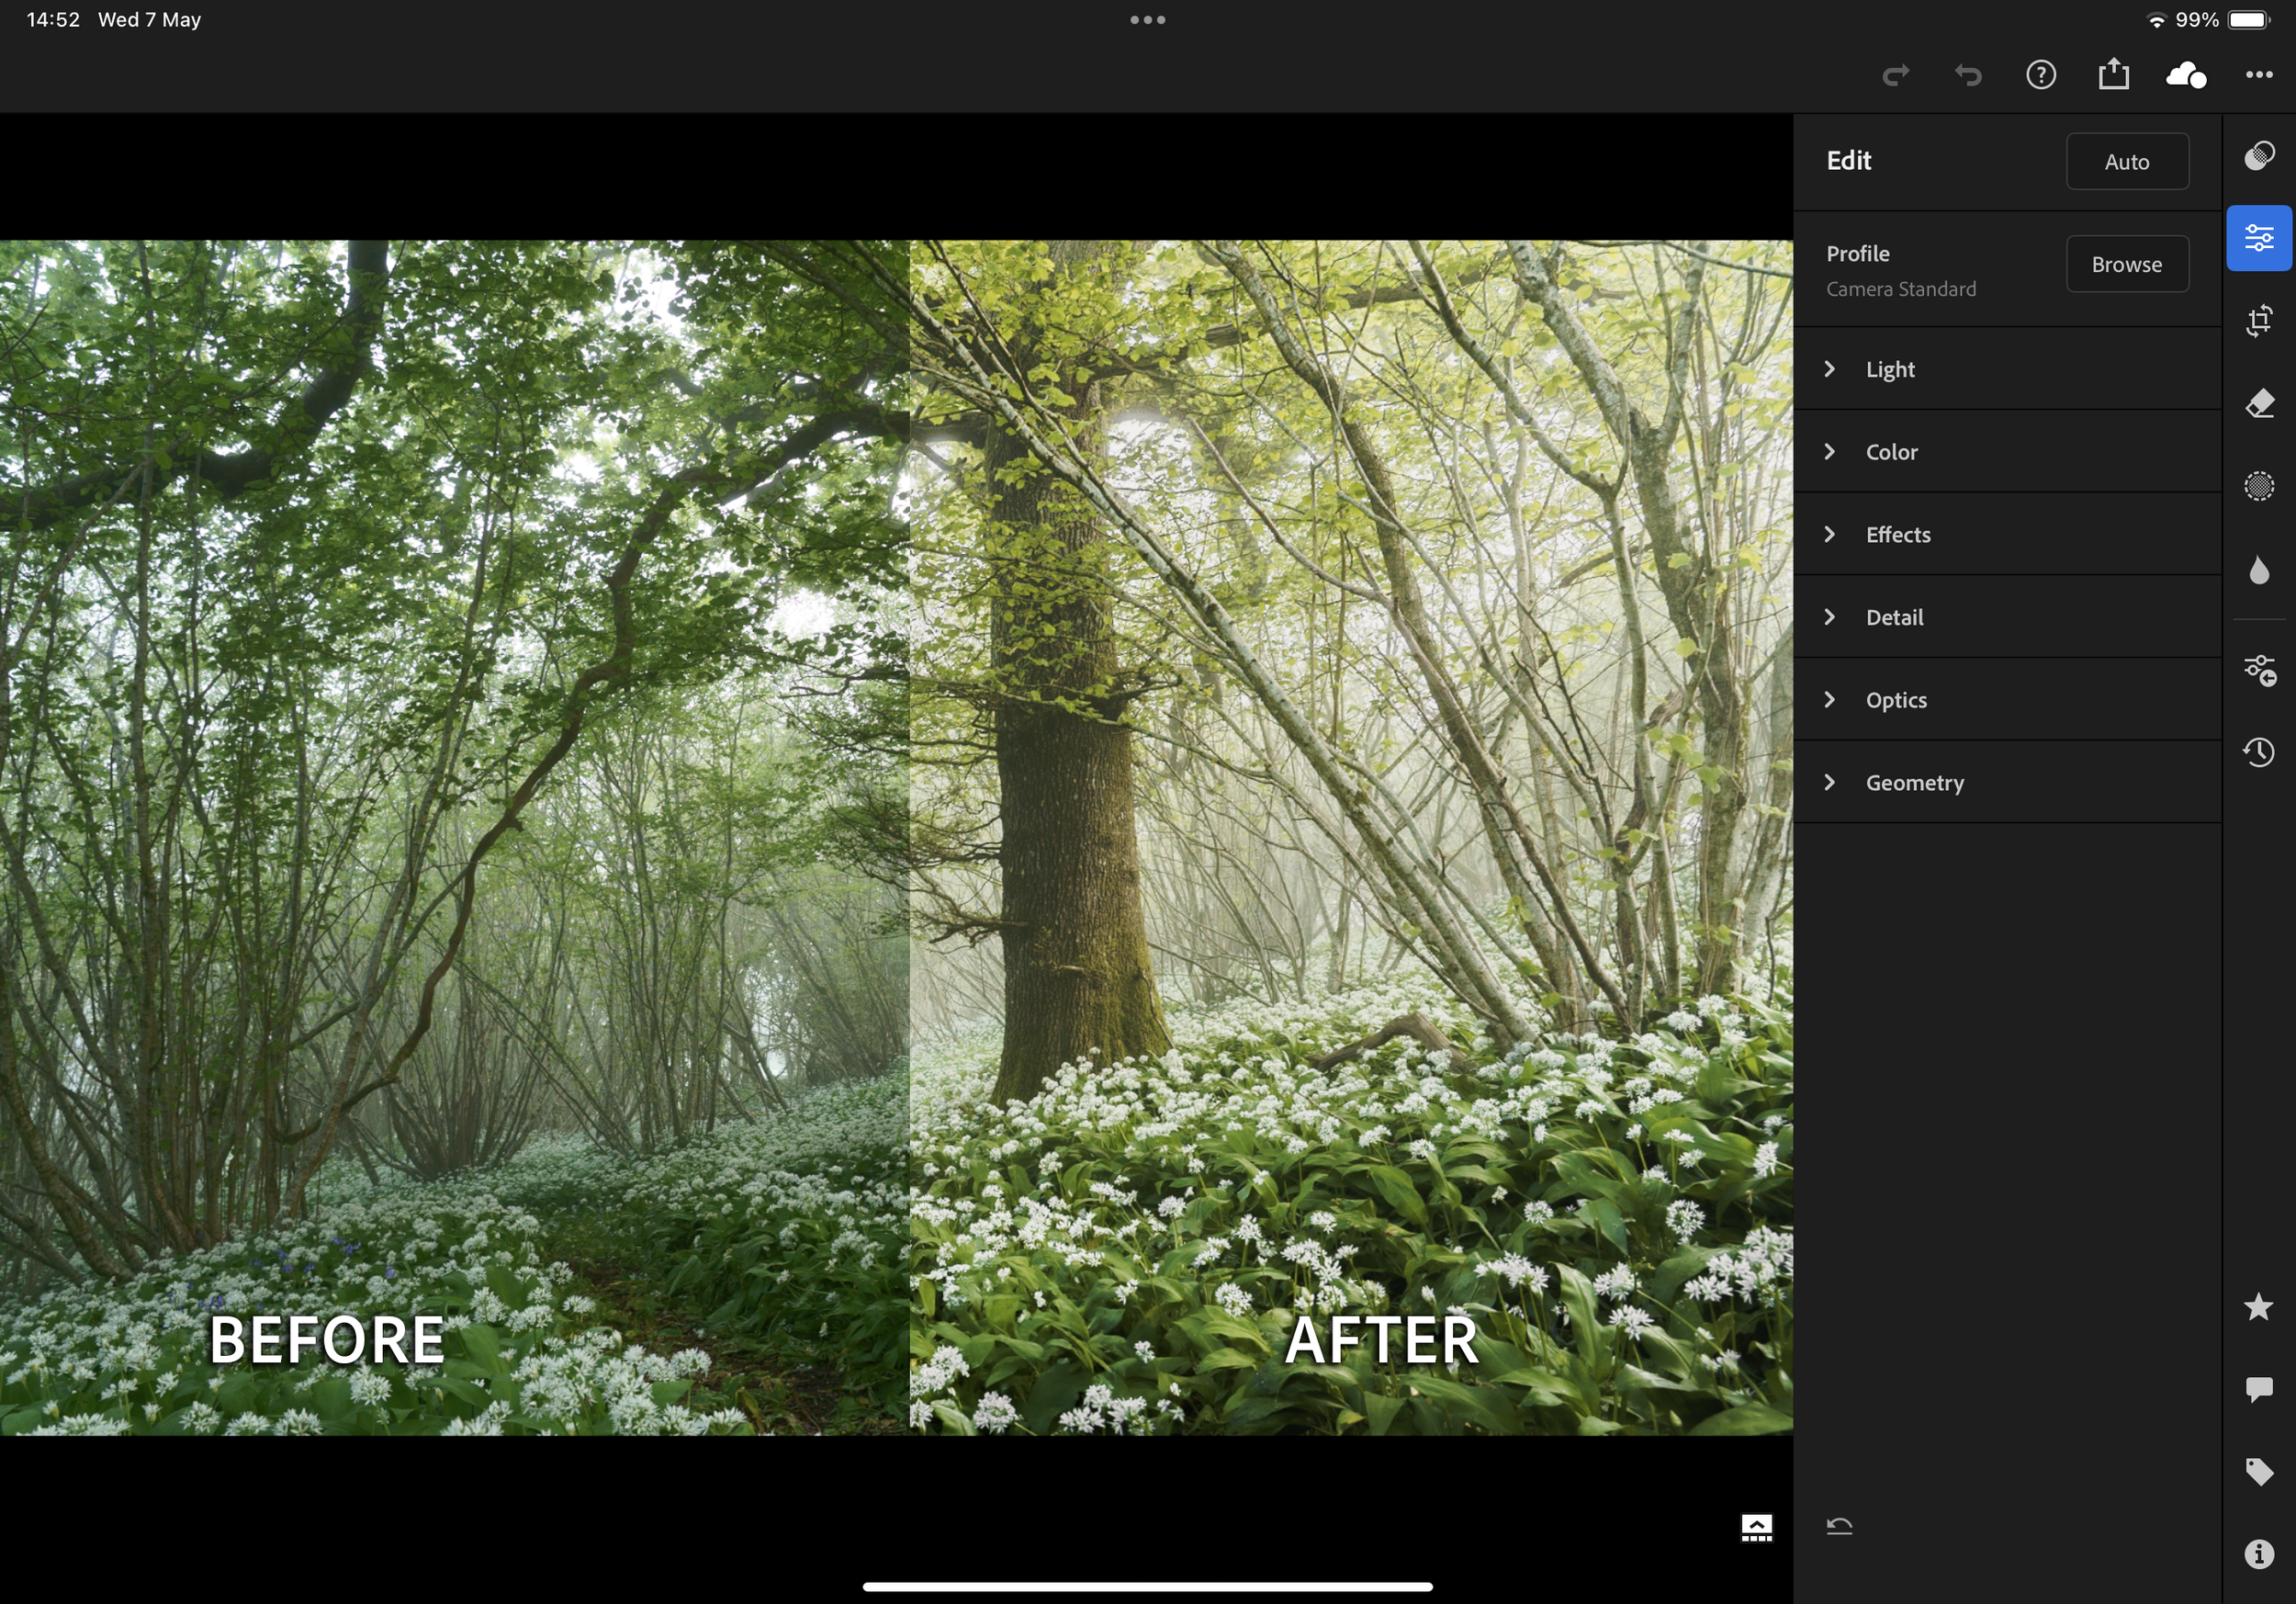This screenshot has width=2296, height=1604.
Task: Open the comments panel
Action: 2258,1388
